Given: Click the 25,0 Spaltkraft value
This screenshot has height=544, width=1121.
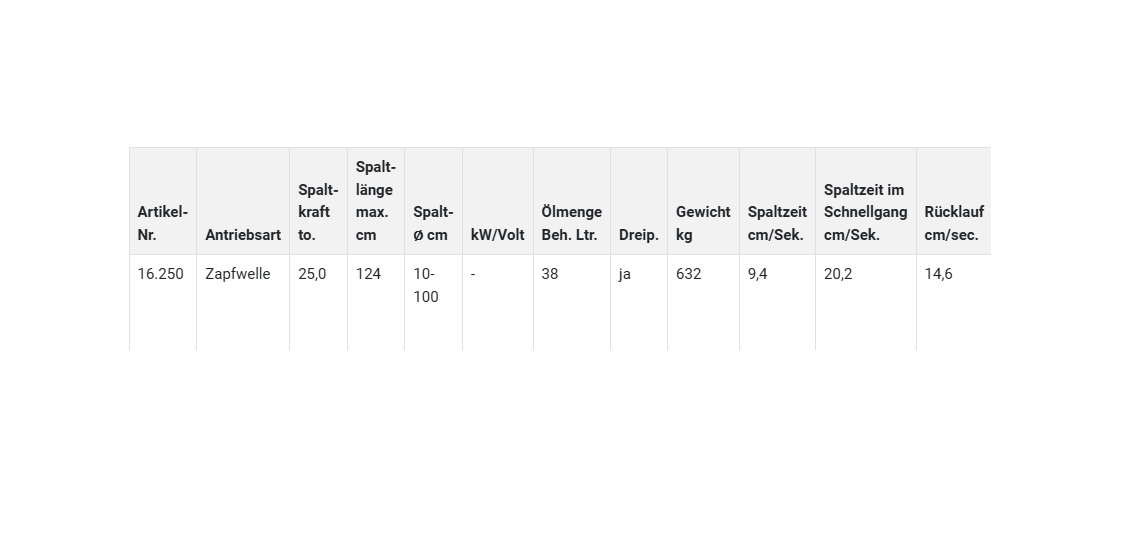Looking at the screenshot, I should pos(312,274).
